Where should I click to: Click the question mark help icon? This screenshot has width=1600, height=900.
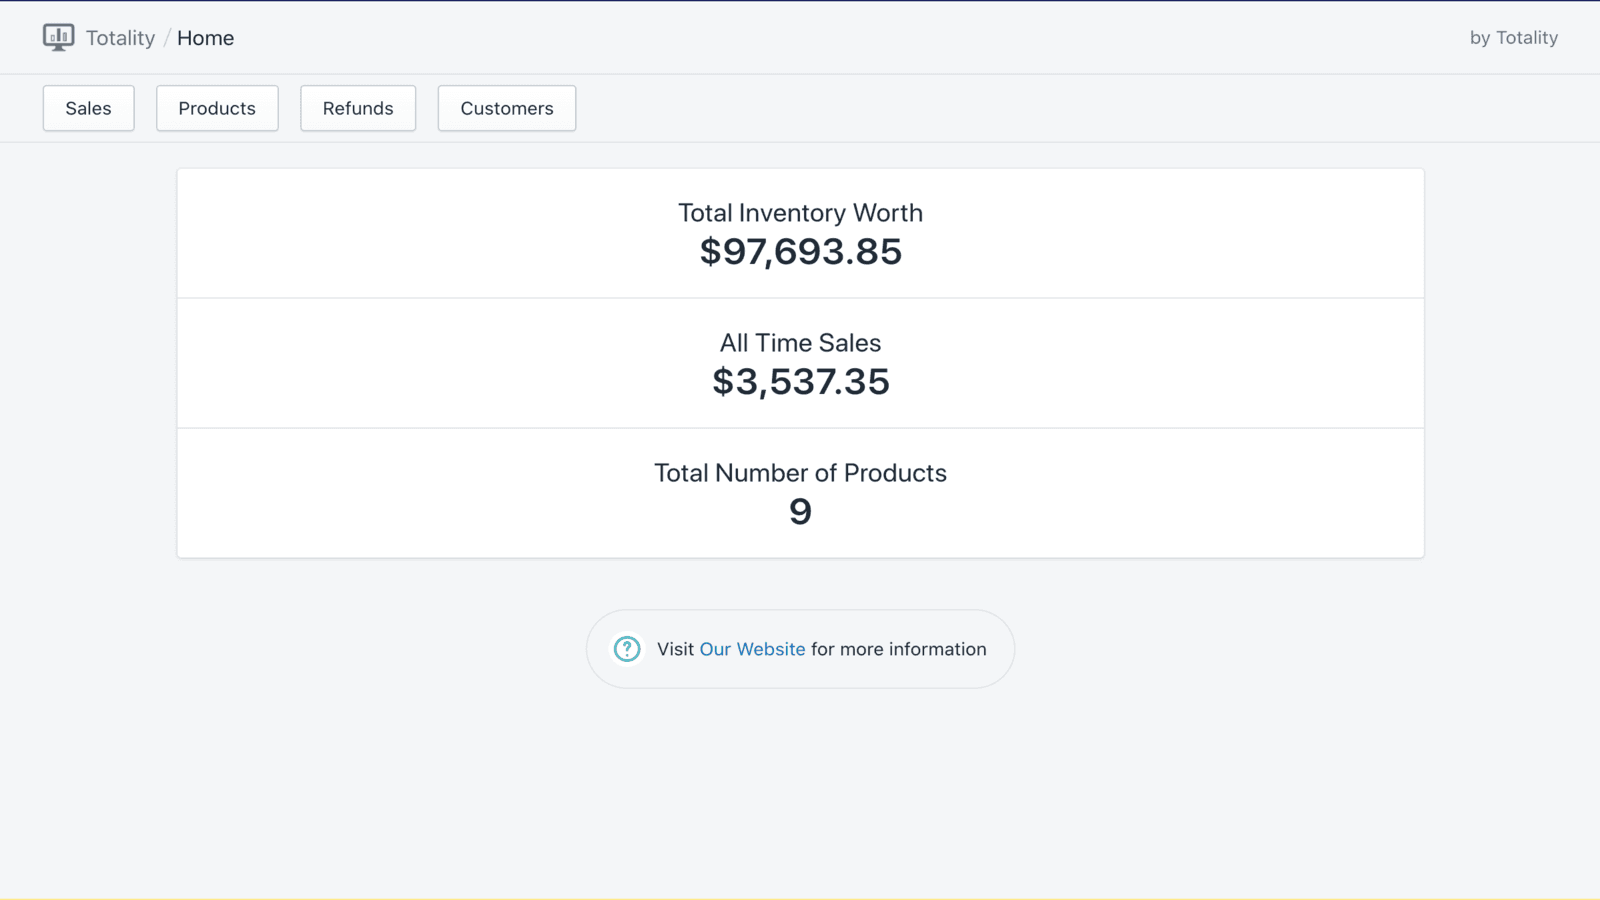tap(627, 649)
